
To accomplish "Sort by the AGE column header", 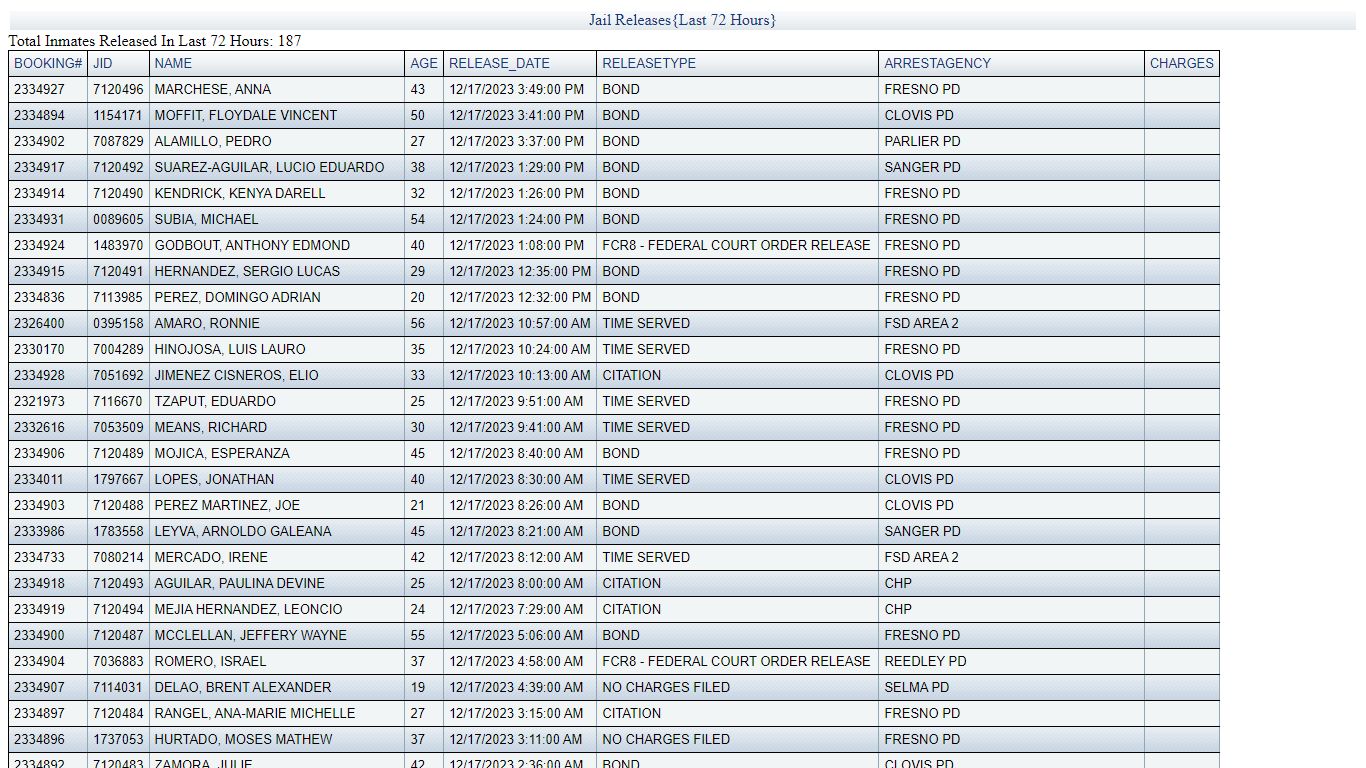I will (424, 63).
